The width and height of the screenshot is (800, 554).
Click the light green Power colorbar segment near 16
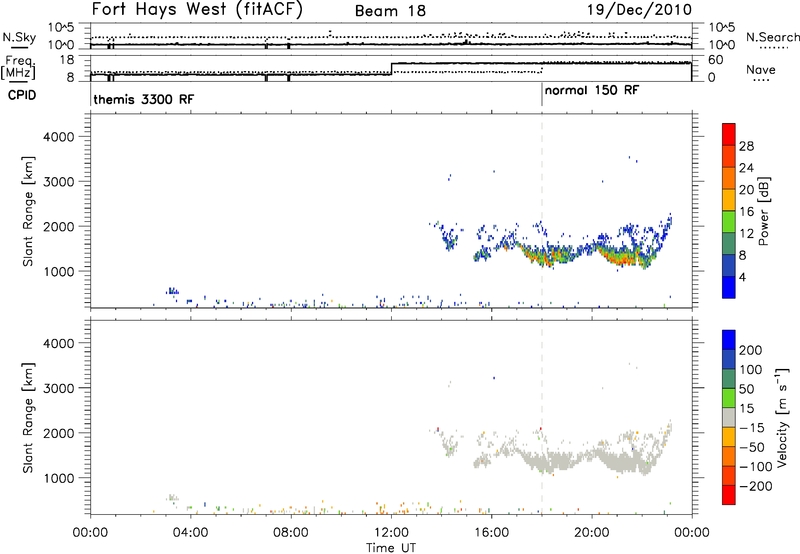click(729, 221)
